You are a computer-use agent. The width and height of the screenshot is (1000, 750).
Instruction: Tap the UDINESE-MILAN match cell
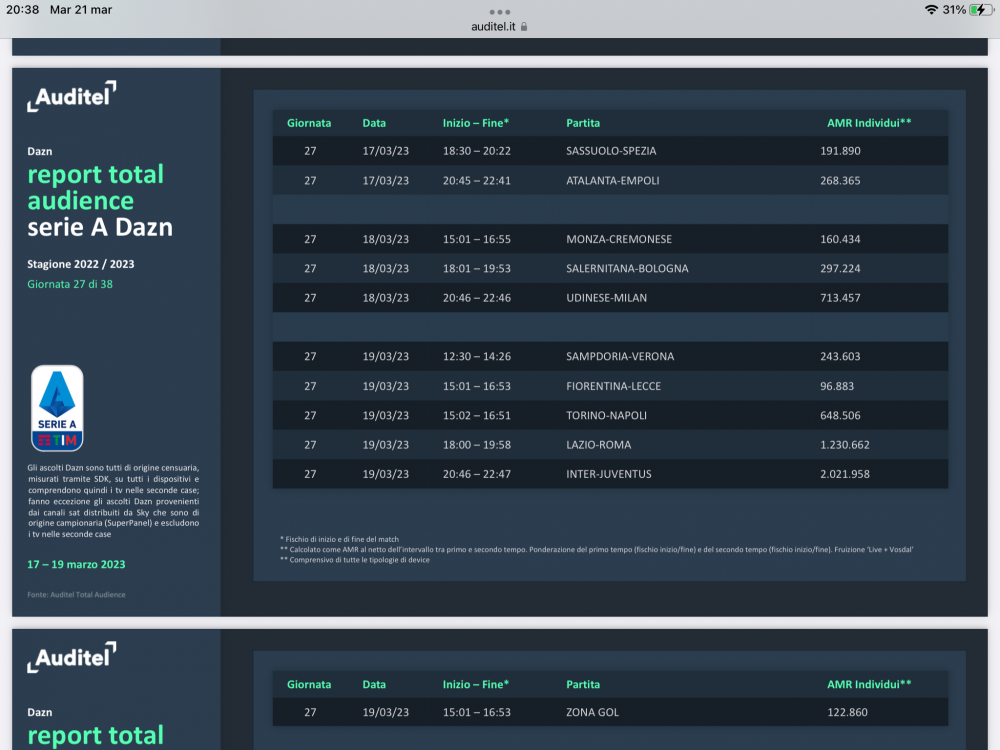[606, 298]
